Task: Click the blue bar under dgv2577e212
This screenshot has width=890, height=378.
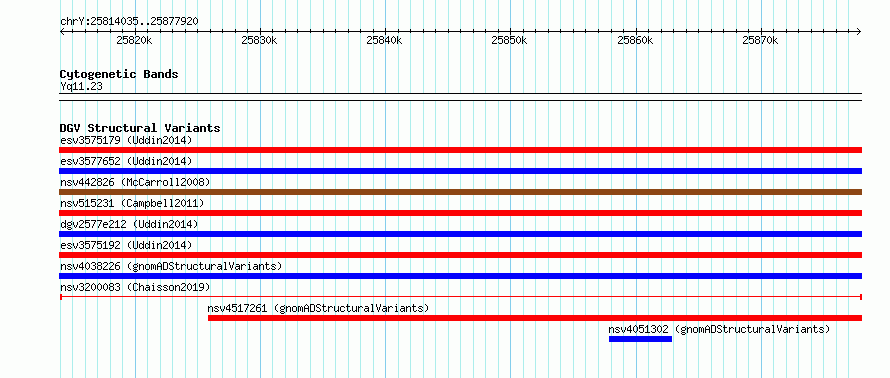Action: pos(461,234)
